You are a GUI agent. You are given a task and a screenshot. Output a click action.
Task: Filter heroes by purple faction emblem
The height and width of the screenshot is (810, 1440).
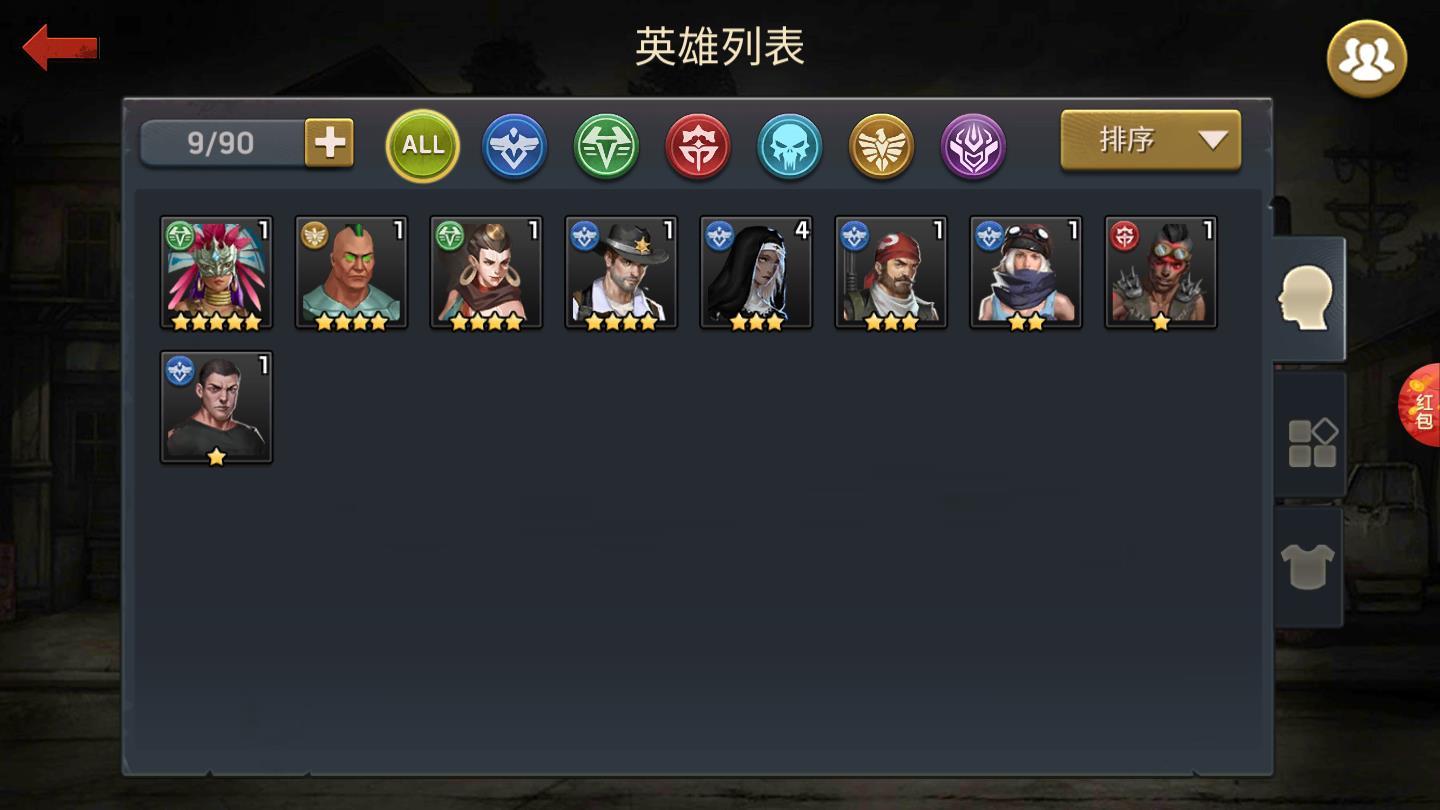click(973, 146)
